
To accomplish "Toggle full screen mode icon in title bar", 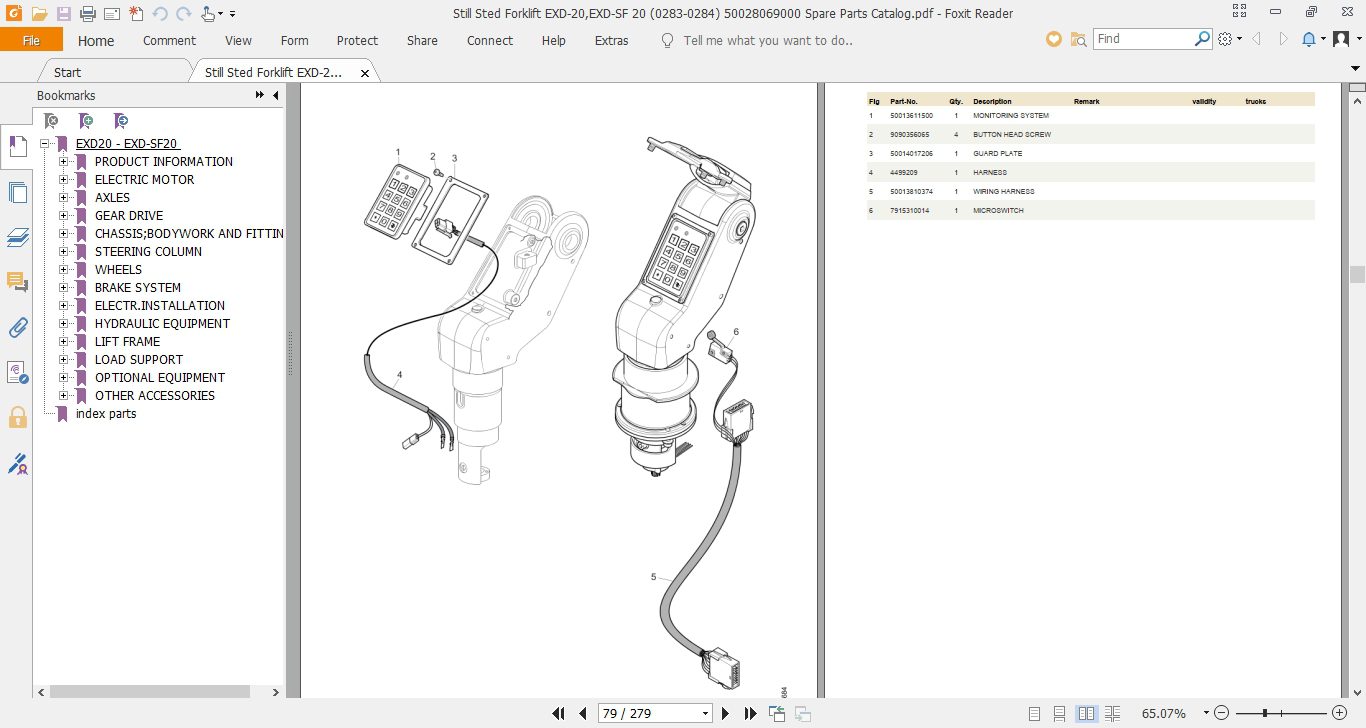I will click(x=1240, y=13).
